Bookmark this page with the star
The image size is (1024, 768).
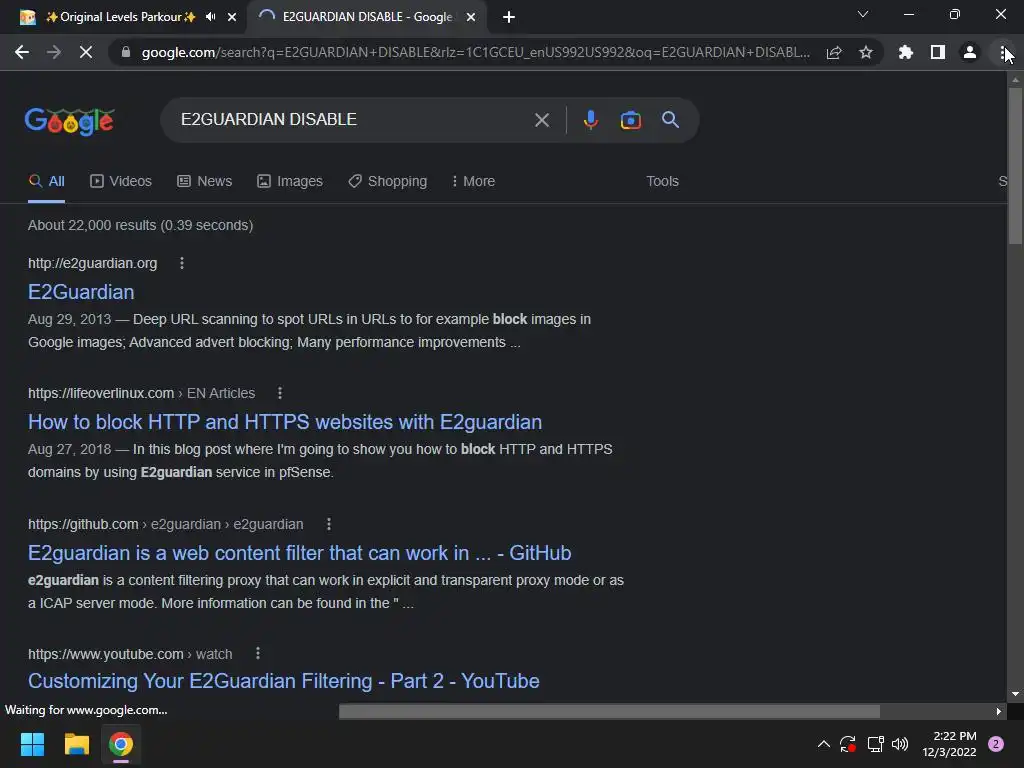[866, 52]
